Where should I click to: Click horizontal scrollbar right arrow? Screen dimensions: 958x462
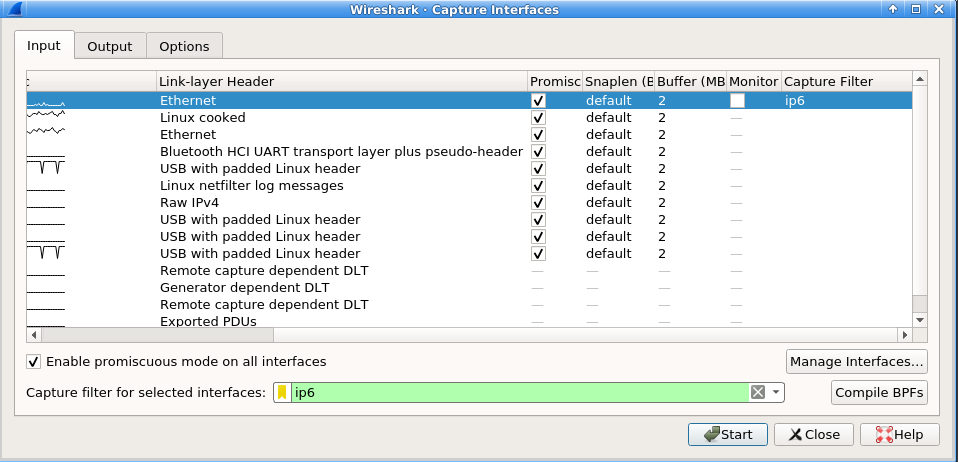[x=905, y=335]
